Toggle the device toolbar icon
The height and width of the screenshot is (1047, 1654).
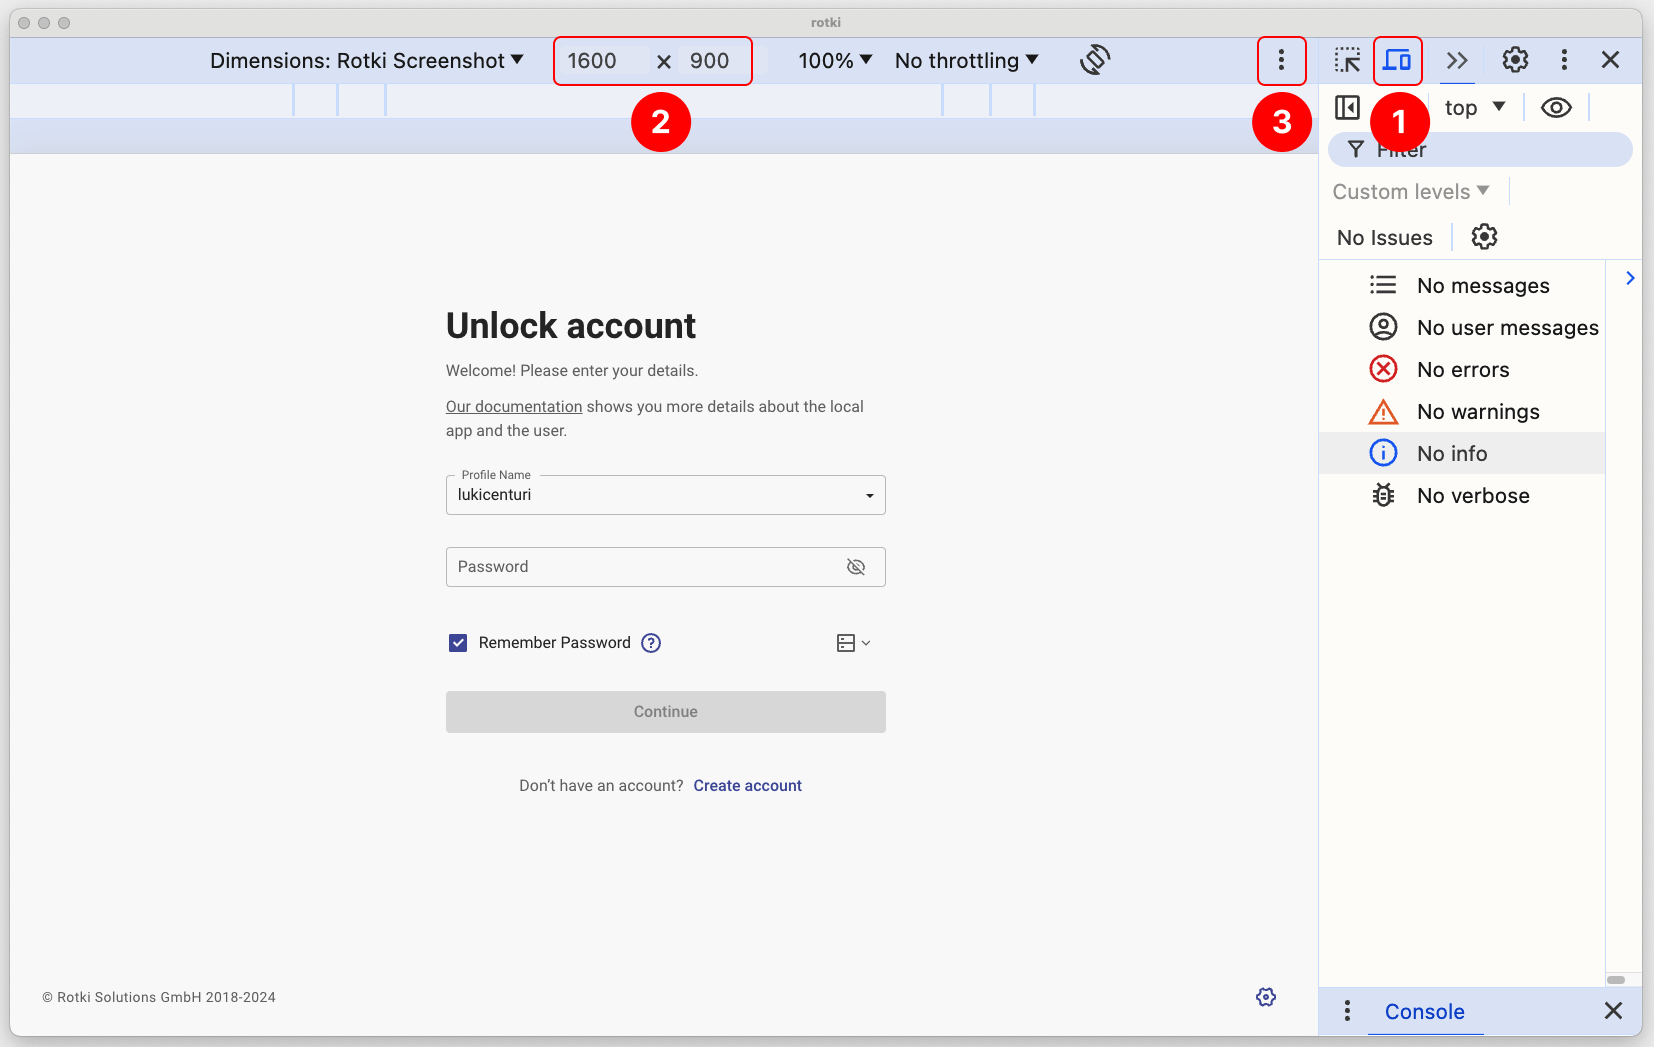(x=1397, y=60)
